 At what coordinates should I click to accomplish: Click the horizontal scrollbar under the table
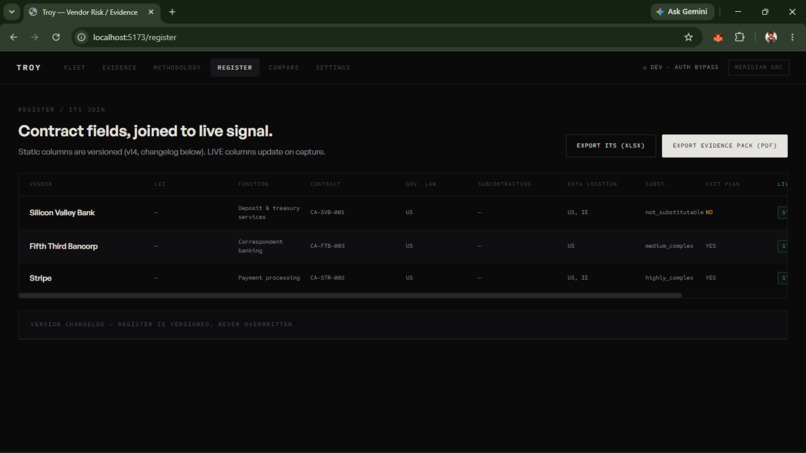pos(350,296)
